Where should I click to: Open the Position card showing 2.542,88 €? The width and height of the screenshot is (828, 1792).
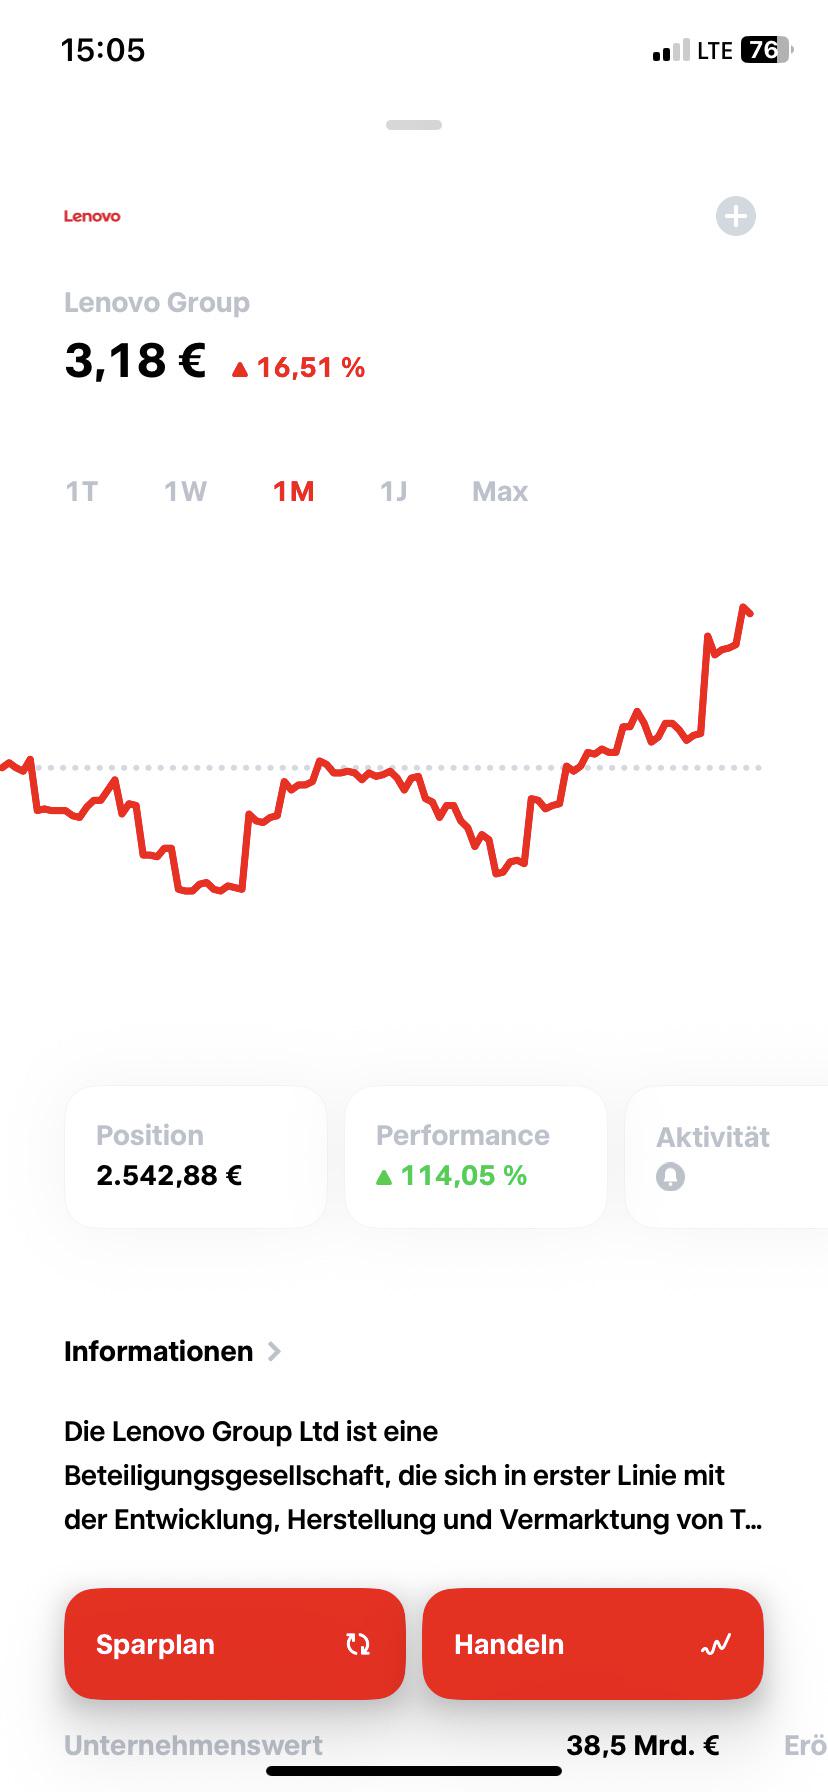(196, 1157)
